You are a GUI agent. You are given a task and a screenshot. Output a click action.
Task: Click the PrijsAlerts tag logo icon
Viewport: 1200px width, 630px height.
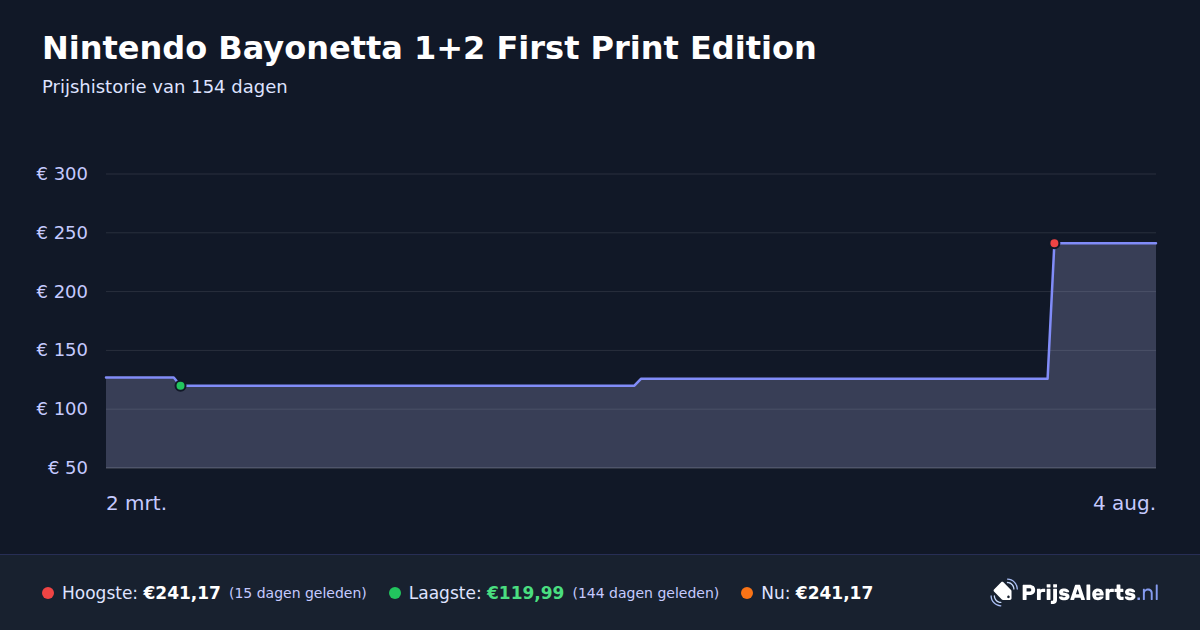click(1003, 593)
